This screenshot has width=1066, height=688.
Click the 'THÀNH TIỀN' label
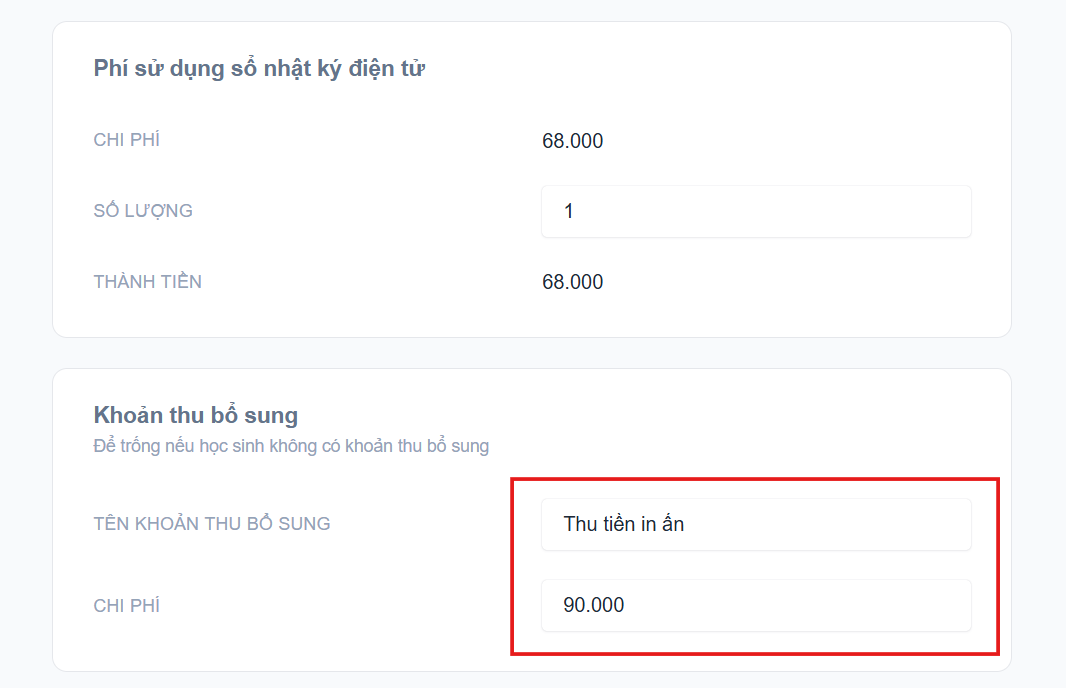(x=148, y=282)
